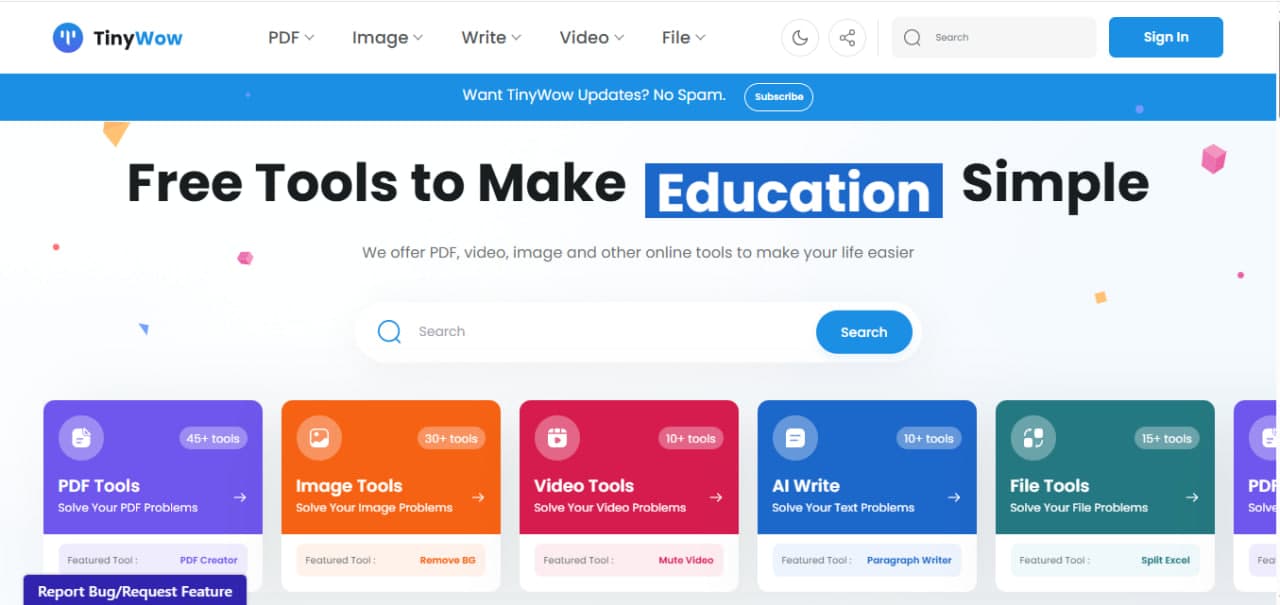Click the 10+ tools badge on Video Tools

coord(689,438)
